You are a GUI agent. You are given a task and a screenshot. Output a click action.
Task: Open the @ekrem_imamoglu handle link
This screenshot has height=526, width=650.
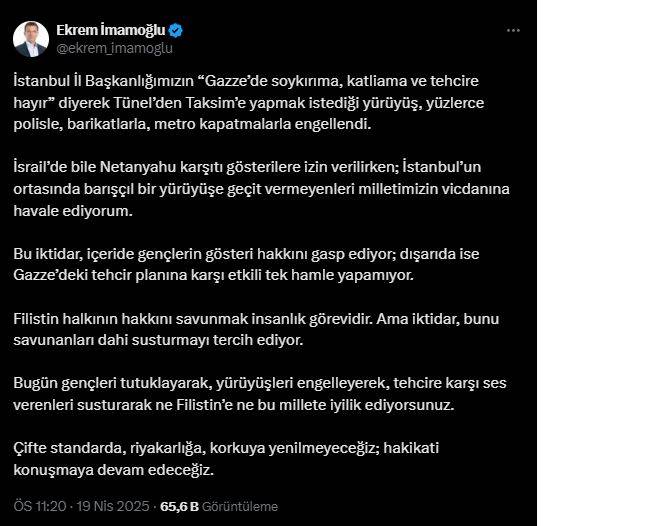(x=100, y=47)
